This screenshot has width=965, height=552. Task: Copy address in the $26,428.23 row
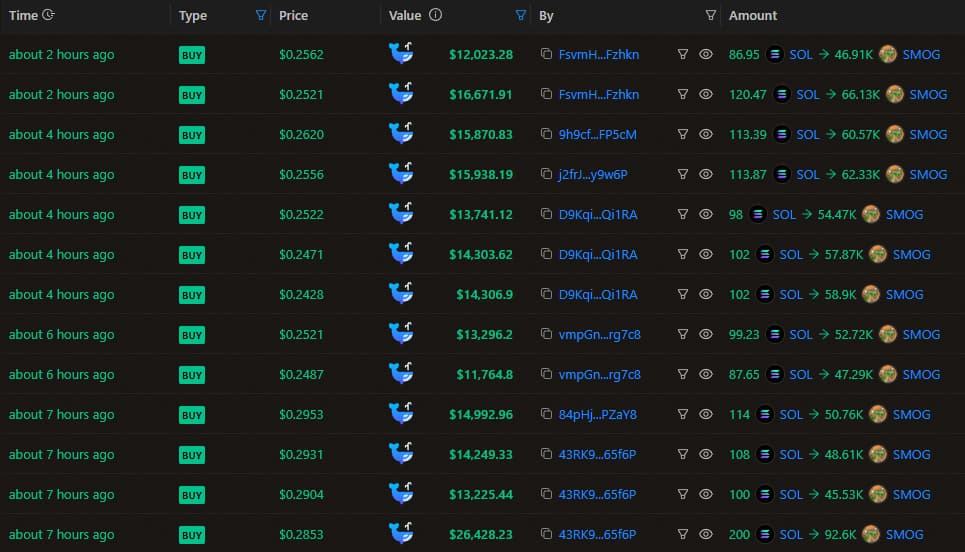pos(546,534)
